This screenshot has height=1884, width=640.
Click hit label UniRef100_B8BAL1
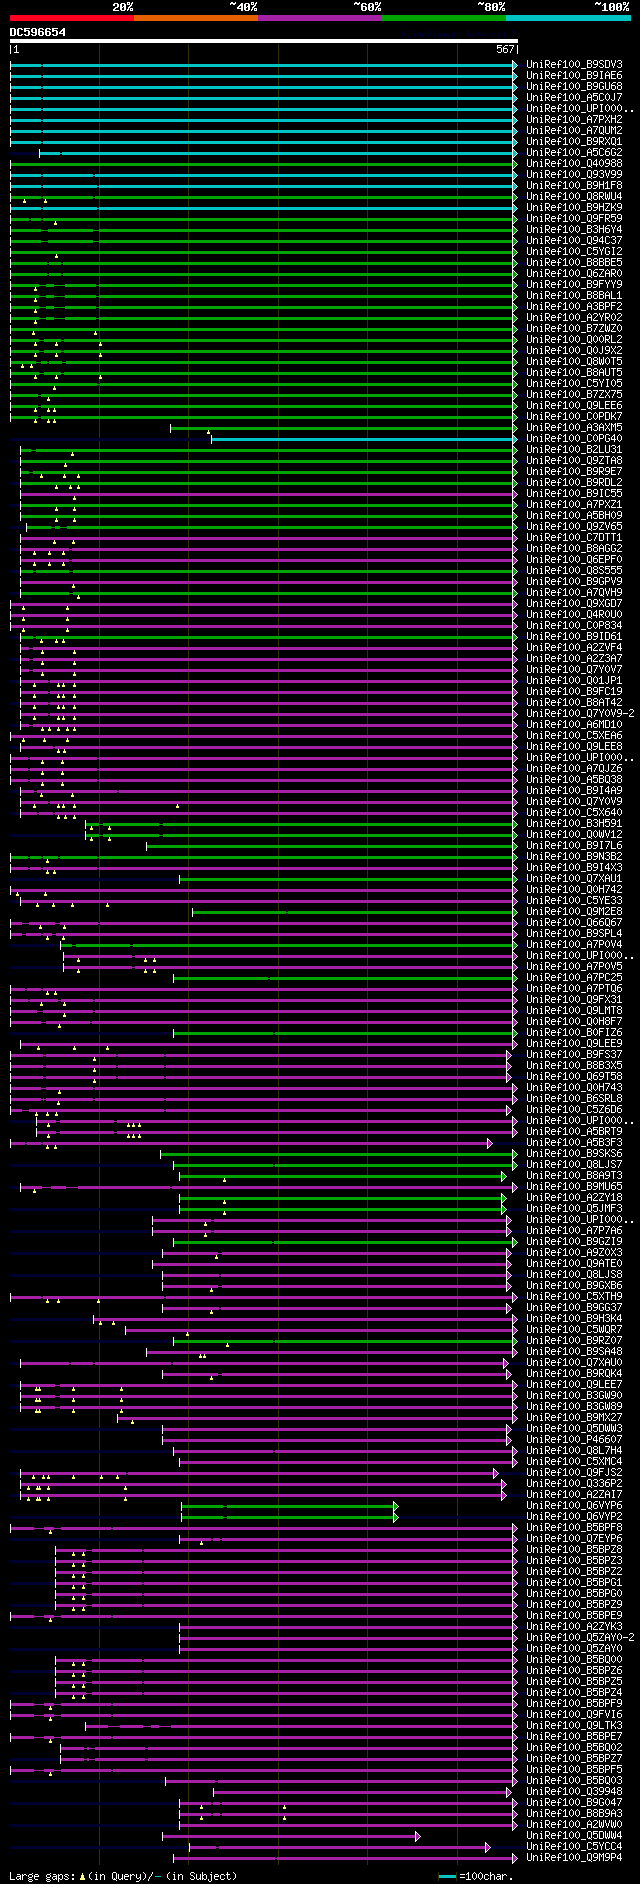574,296
